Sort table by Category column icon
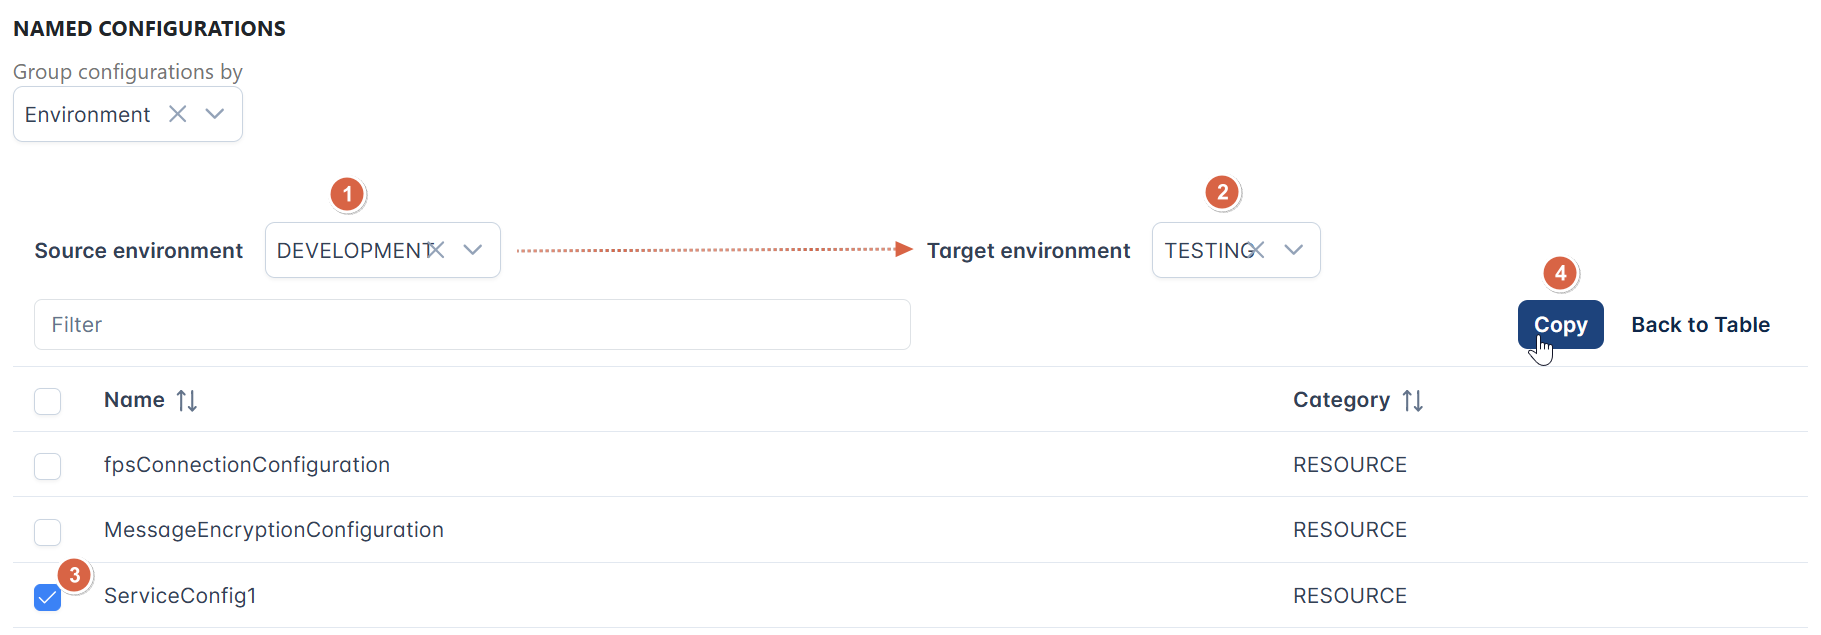The width and height of the screenshot is (1821, 635). pyautogui.click(x=1413, y=400)
